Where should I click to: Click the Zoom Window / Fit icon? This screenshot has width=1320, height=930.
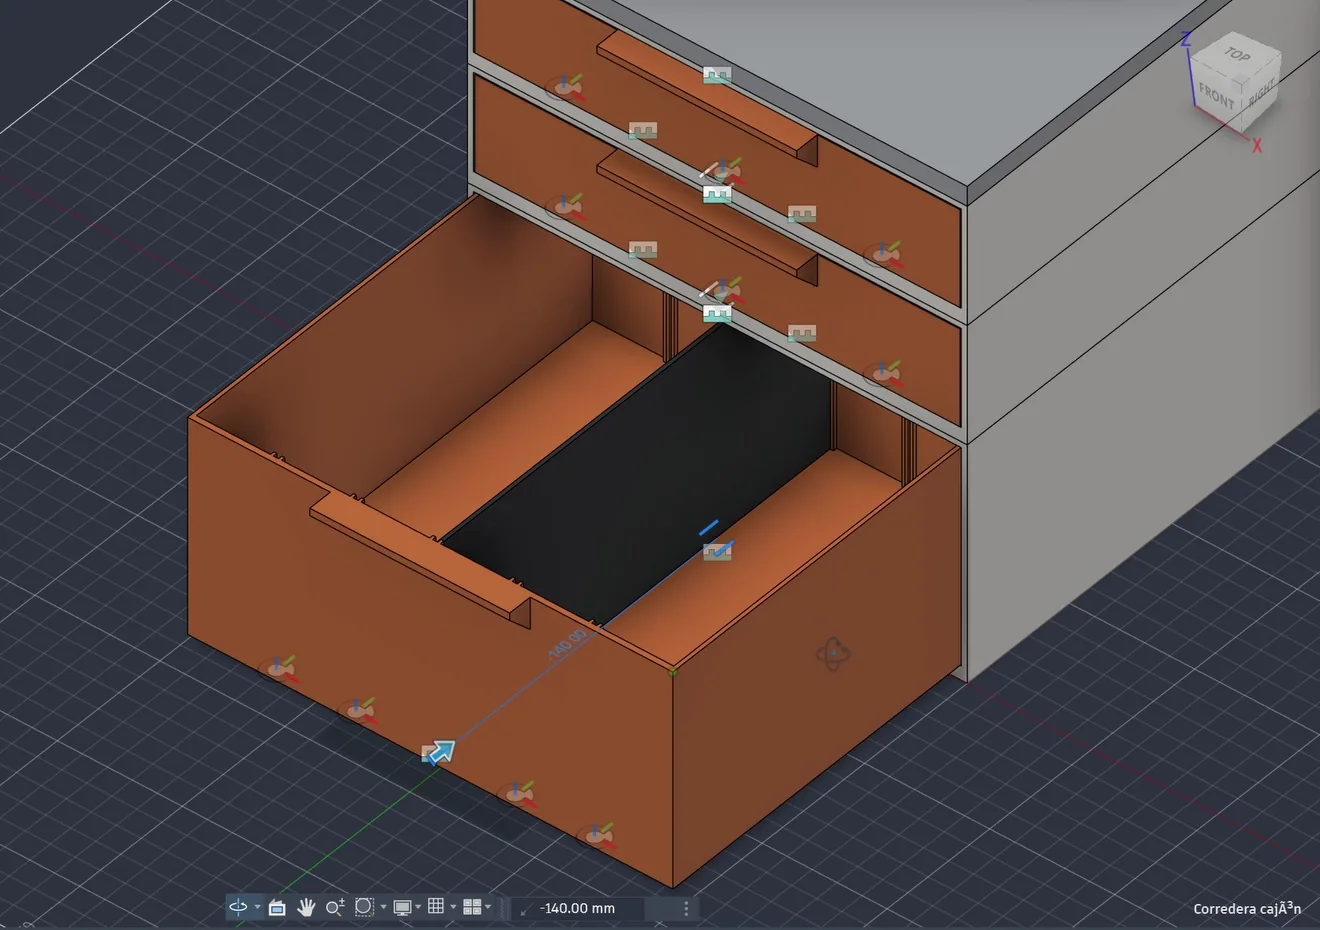coord(364,907)
